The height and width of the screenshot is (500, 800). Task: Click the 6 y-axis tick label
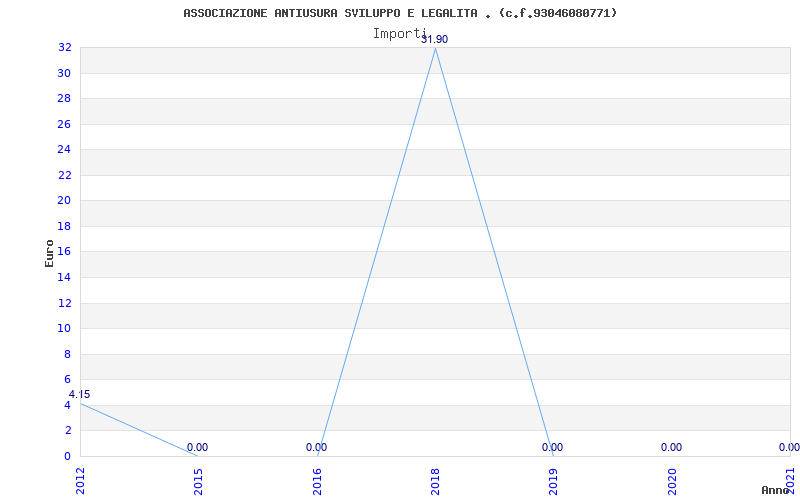tap(67, 380)
